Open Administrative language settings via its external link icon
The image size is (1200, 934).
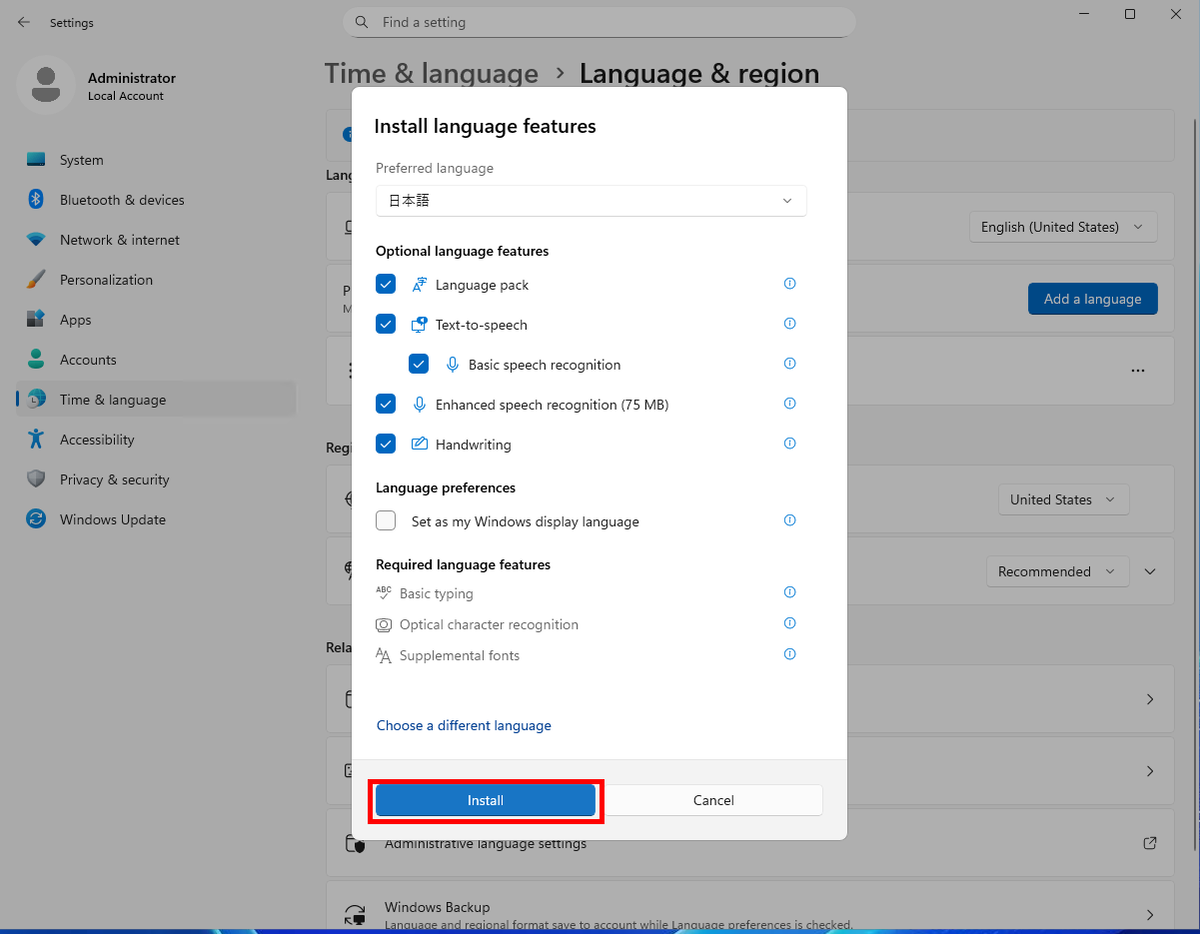(x=1149, y=843)
